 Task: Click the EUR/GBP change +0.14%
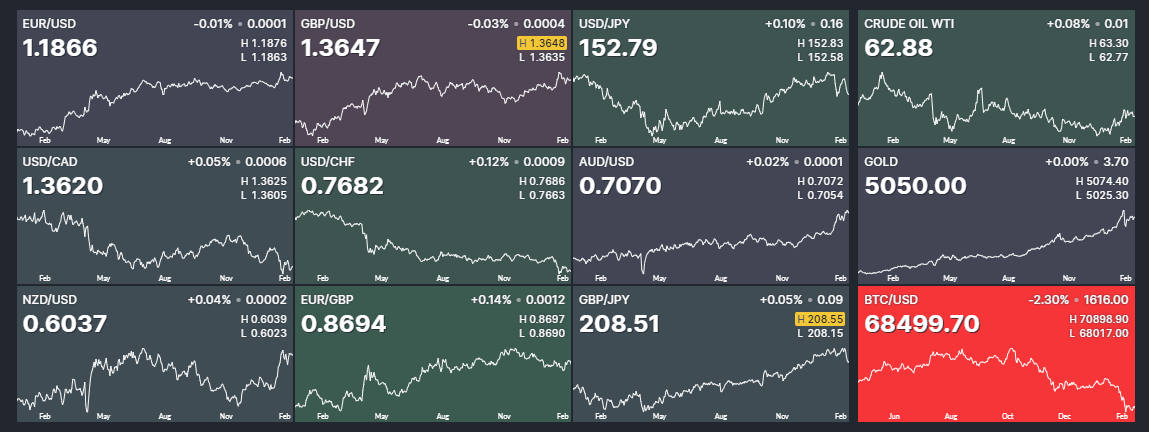491,299
